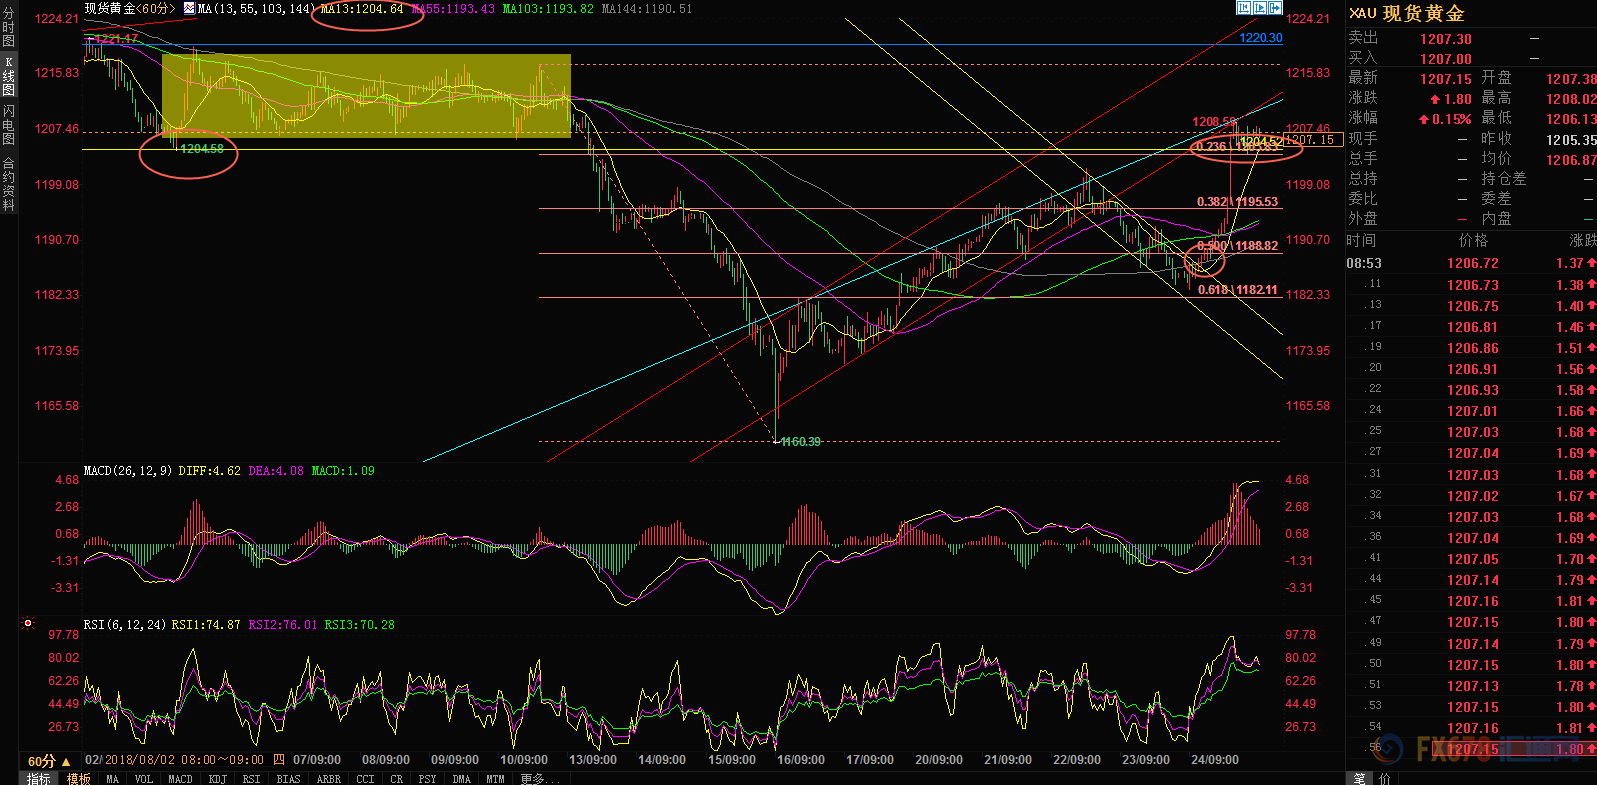Select the 指标 tab at bottom

coord(38,778)
